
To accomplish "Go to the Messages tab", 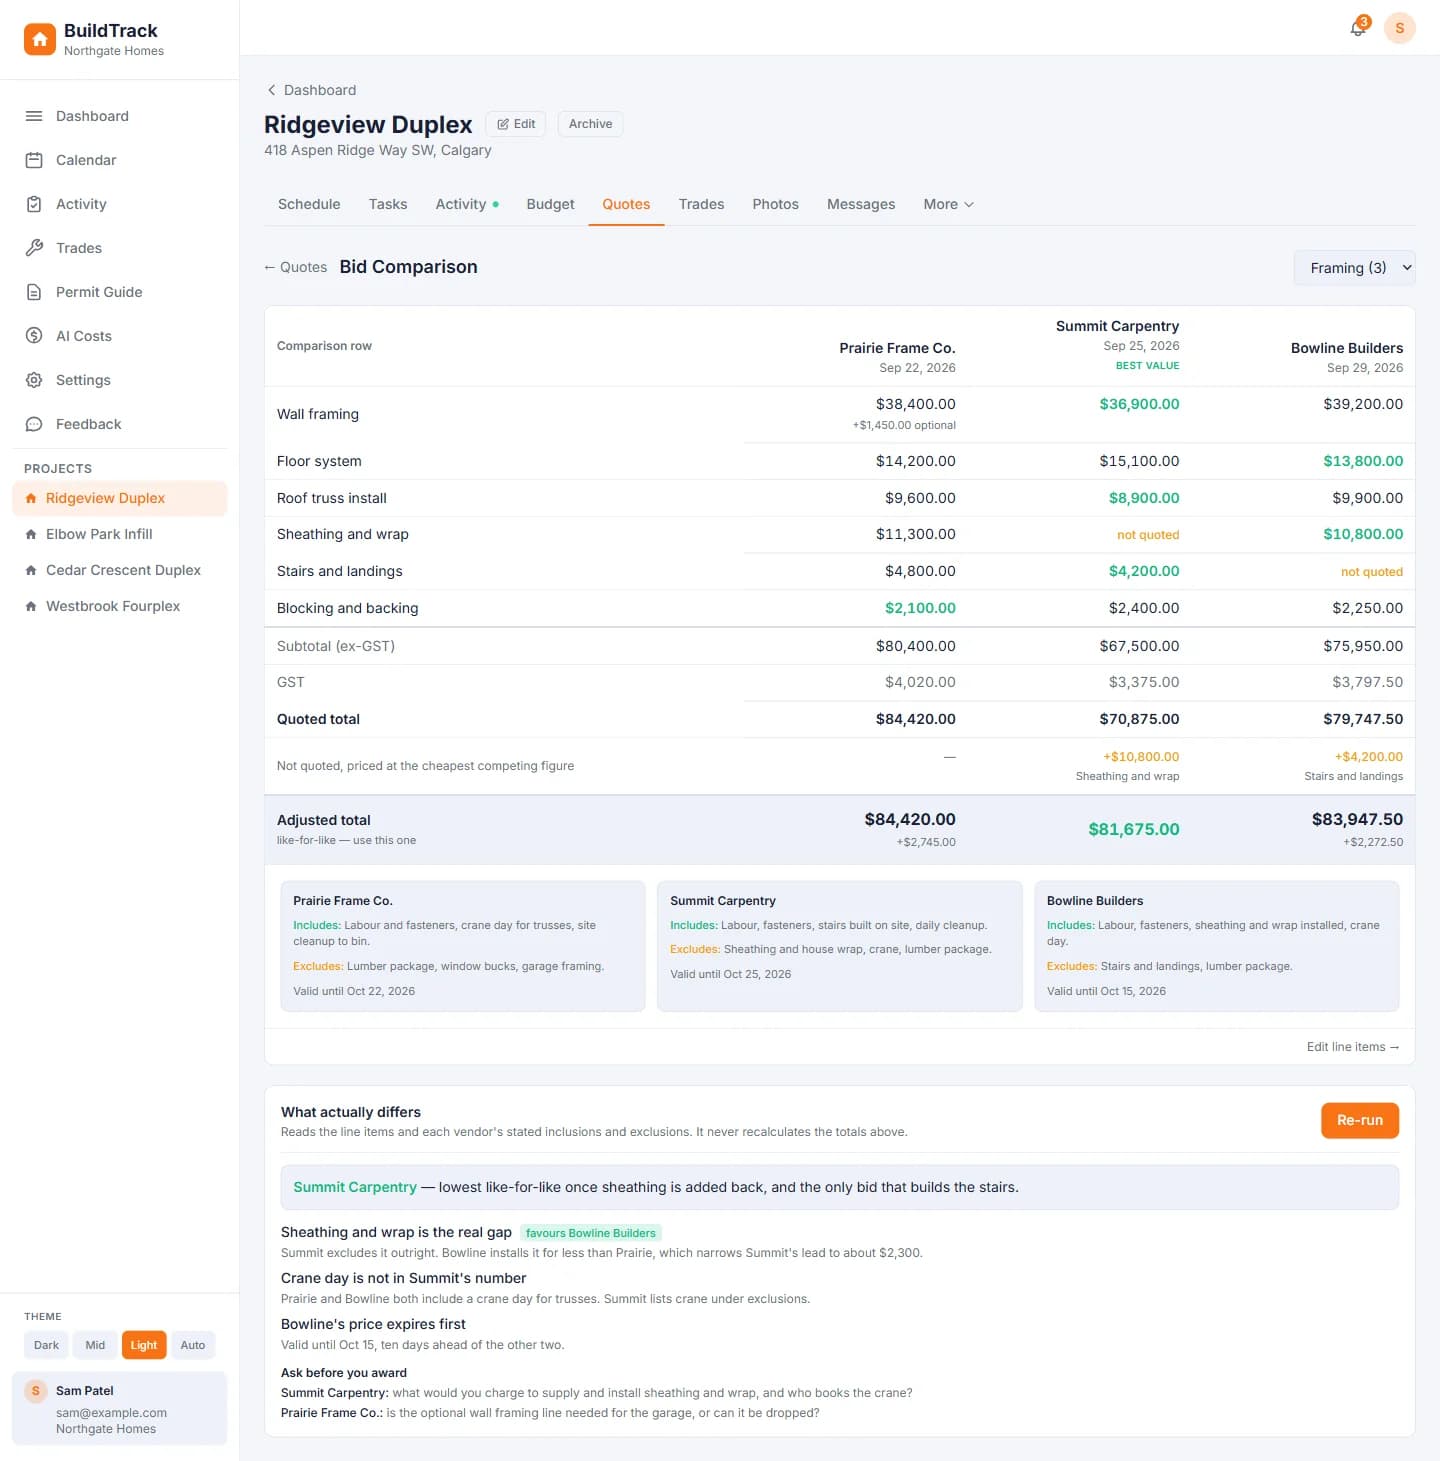I will tap(861, 204).
